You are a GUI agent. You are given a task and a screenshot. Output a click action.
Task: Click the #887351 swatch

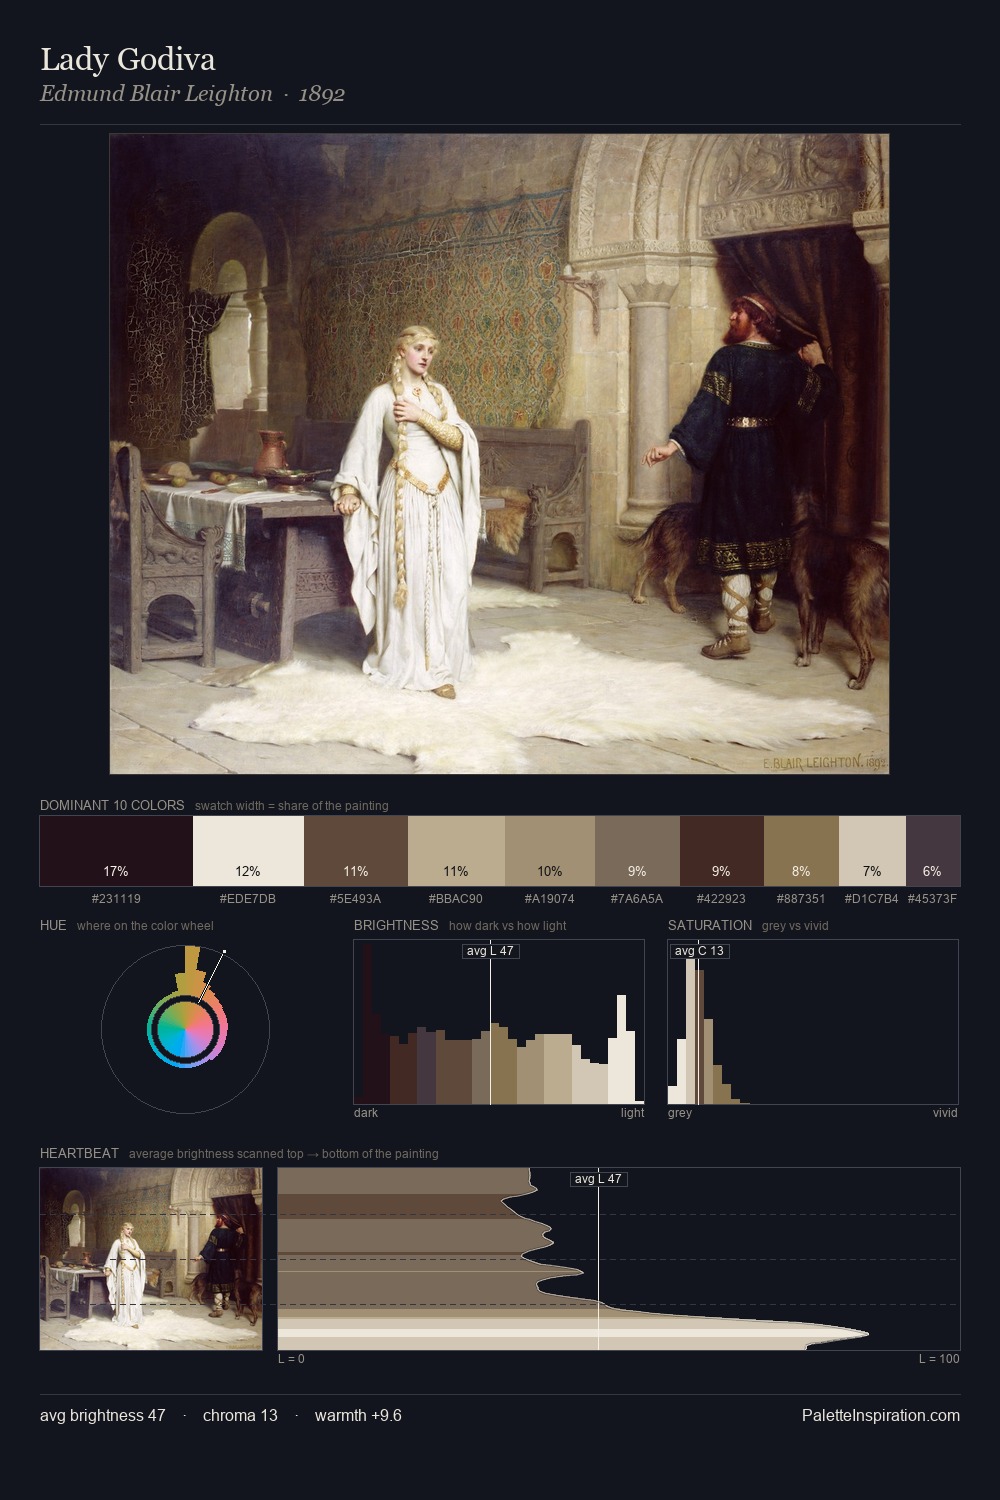coord(801,851)
